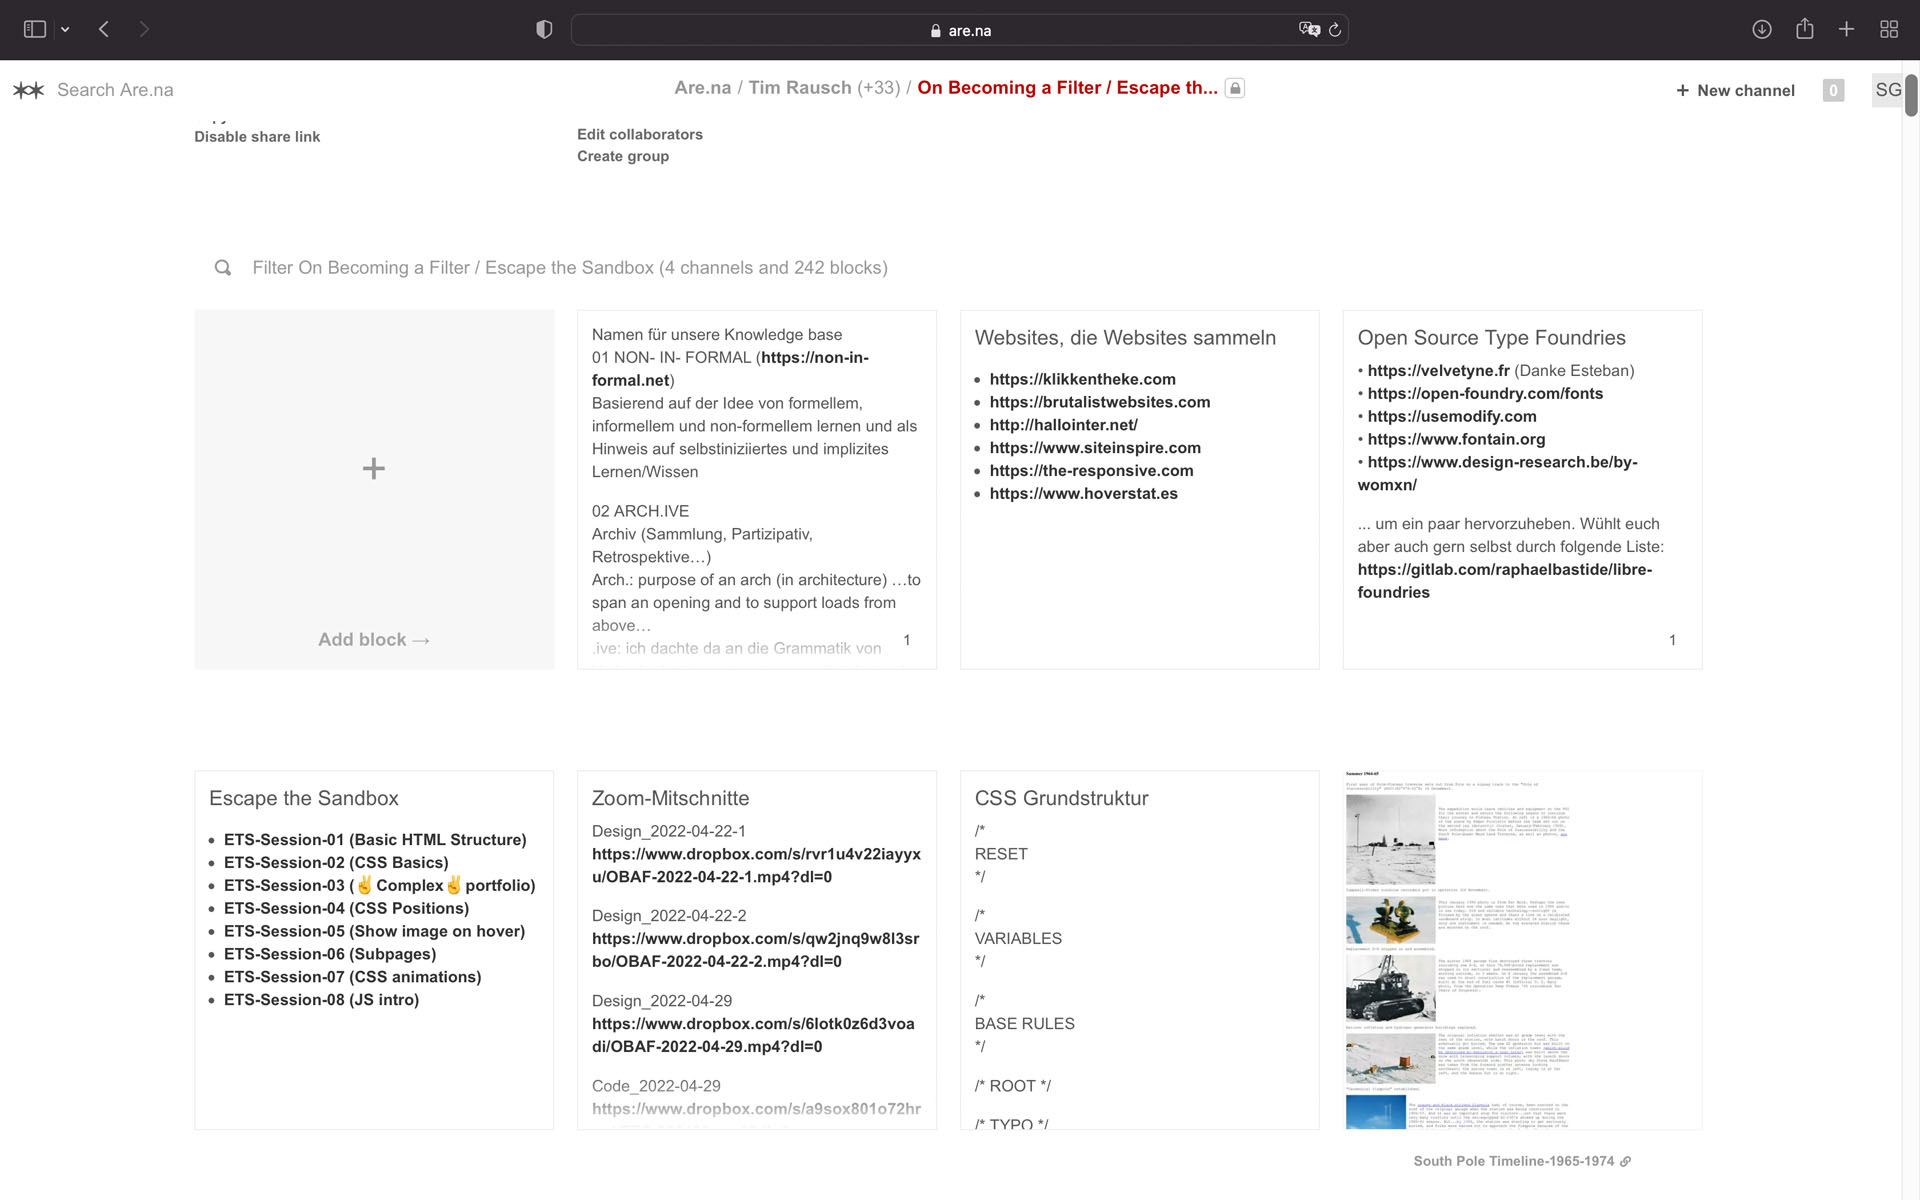Click the page vertical scrollbar thumb
The image size is (1920, 1200).
[x=1911, y=95]
